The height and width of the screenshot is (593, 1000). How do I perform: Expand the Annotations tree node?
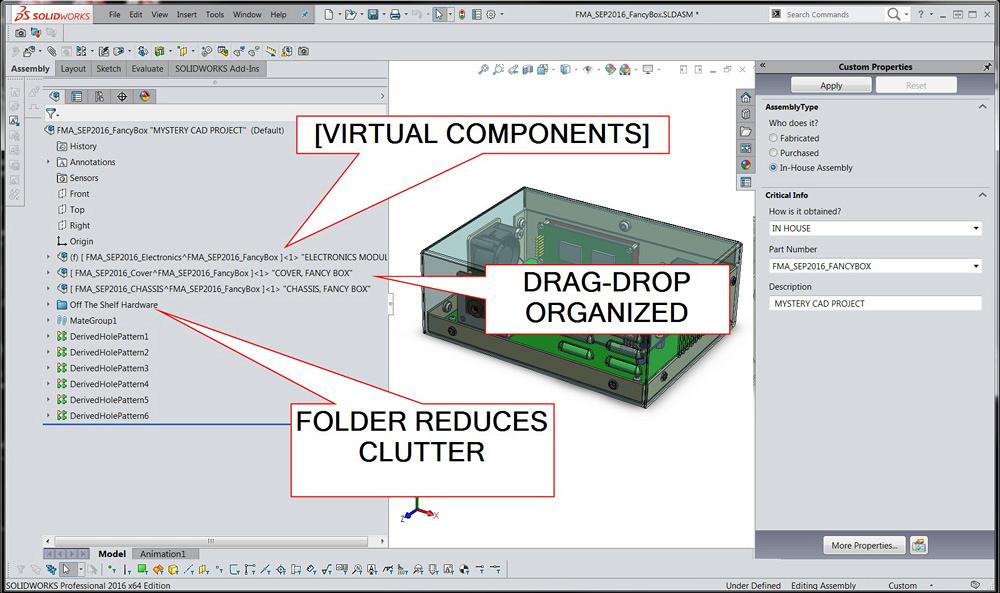[48, 162]
